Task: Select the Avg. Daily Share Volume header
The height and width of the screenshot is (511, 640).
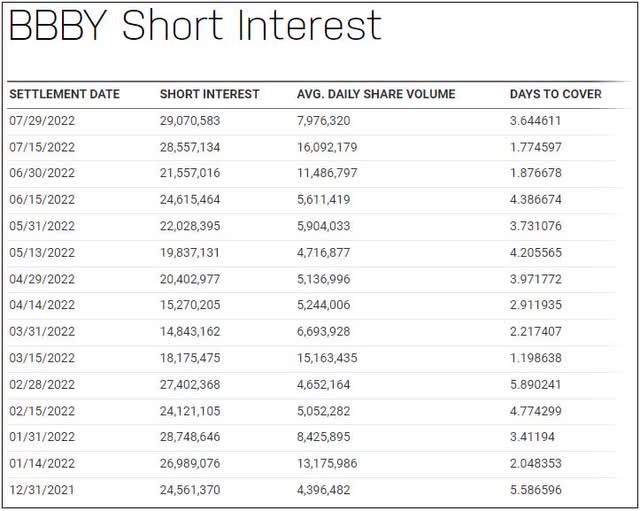Action: click(376, 94)
